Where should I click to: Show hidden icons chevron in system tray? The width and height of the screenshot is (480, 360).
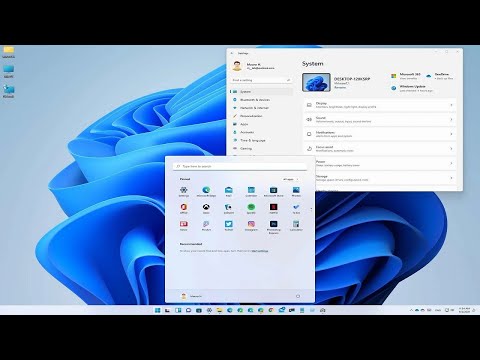click(411, 310)
